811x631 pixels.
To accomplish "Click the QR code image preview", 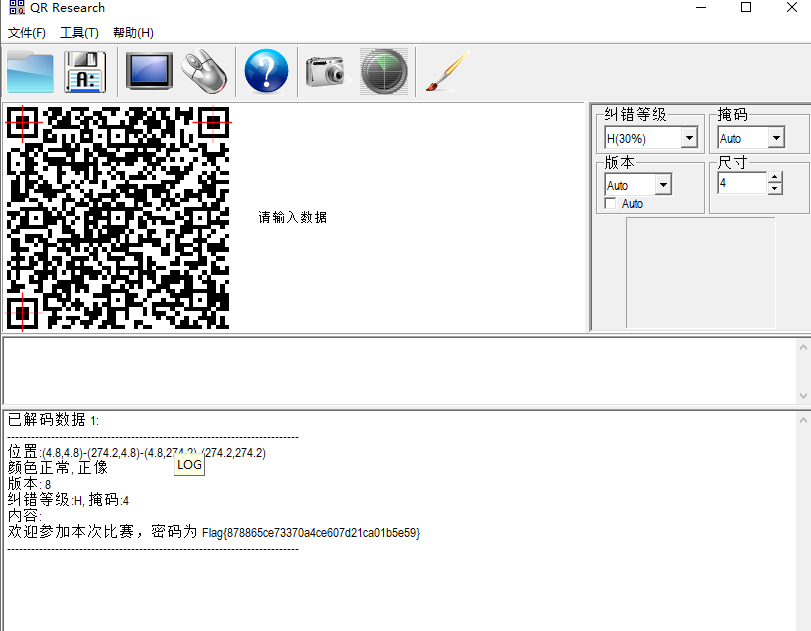I will (x=118, y=218).
